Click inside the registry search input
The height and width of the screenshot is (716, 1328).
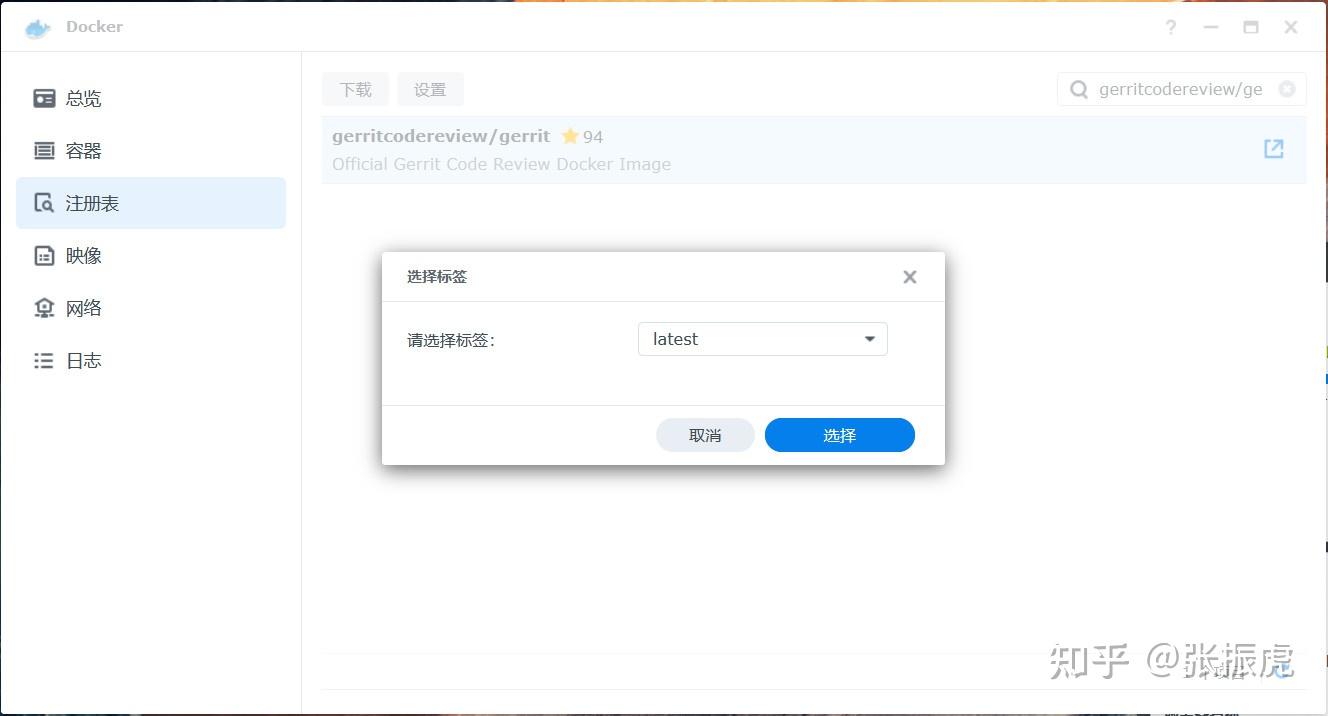pos(1180,89)
